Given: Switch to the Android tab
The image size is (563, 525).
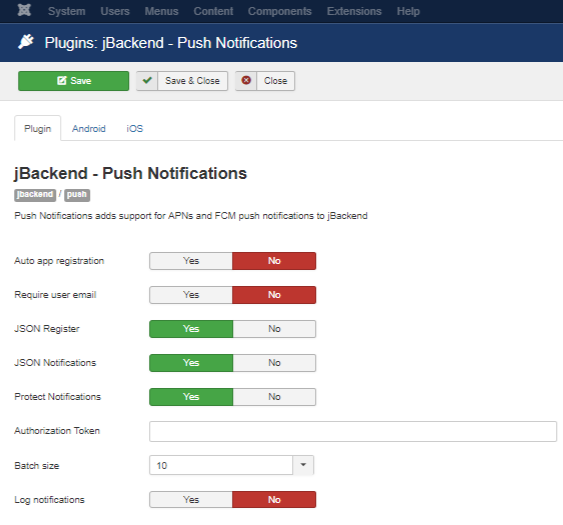Looking at the screenshot, I should [89, 129].
